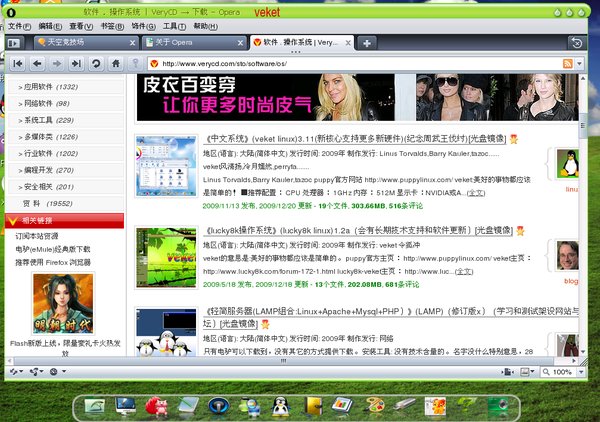
Task: Open the chart presentation icon in dock
Action: pyautogui.click(x=342, y=406)
